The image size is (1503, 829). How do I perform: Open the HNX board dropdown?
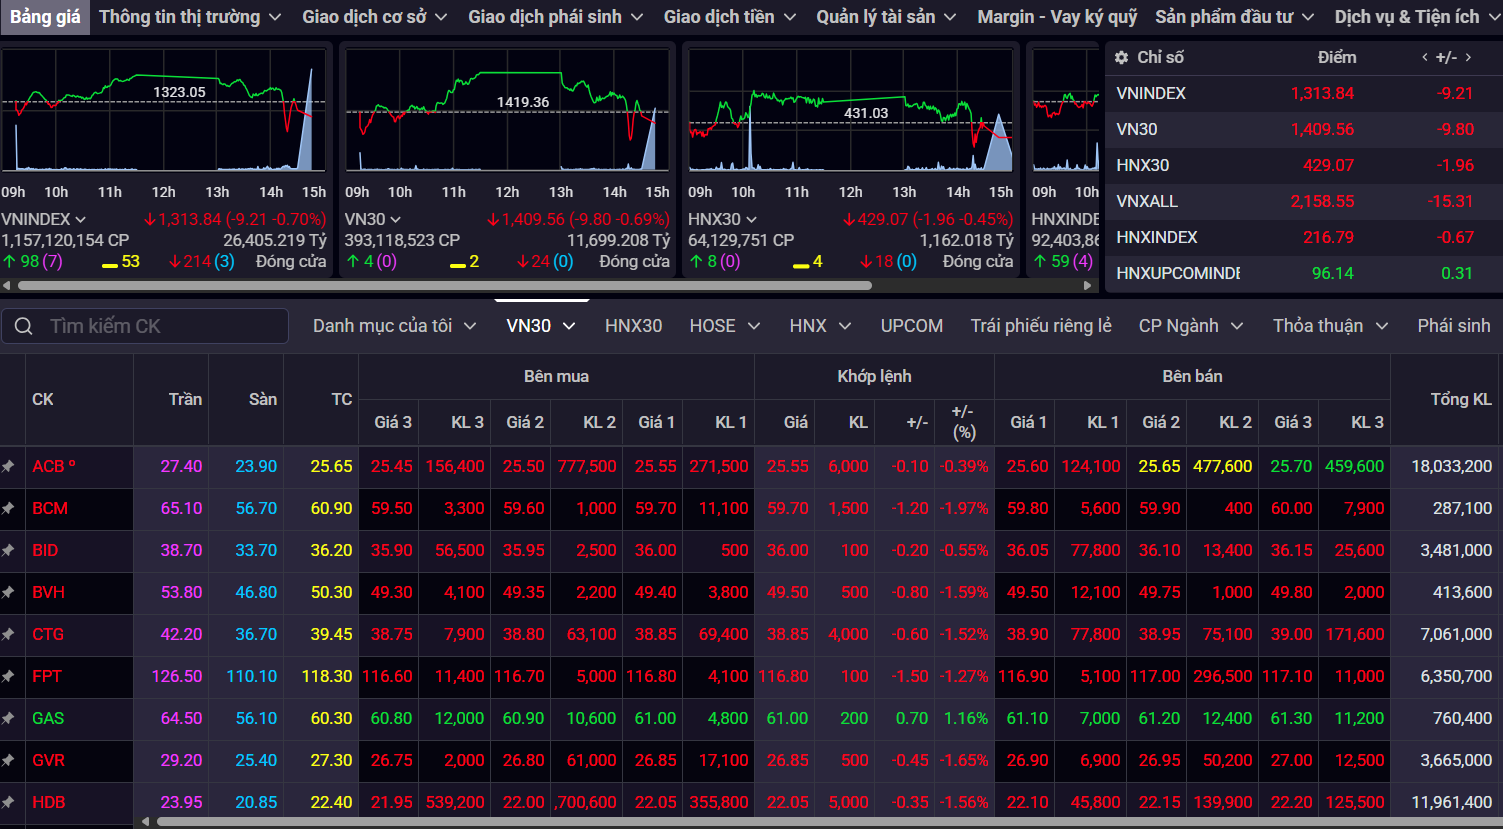[x=820, y=326]
